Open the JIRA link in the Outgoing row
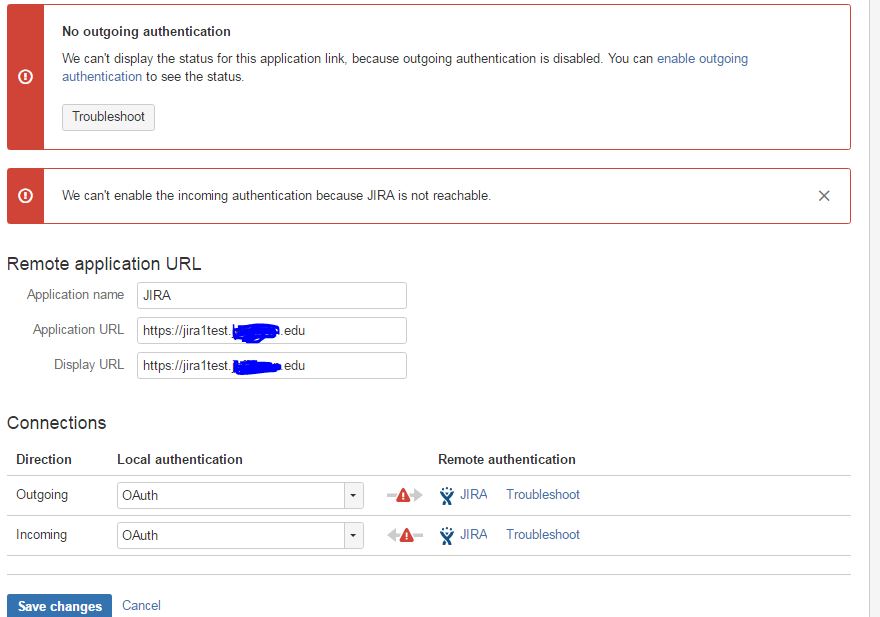 coord(474,495)
